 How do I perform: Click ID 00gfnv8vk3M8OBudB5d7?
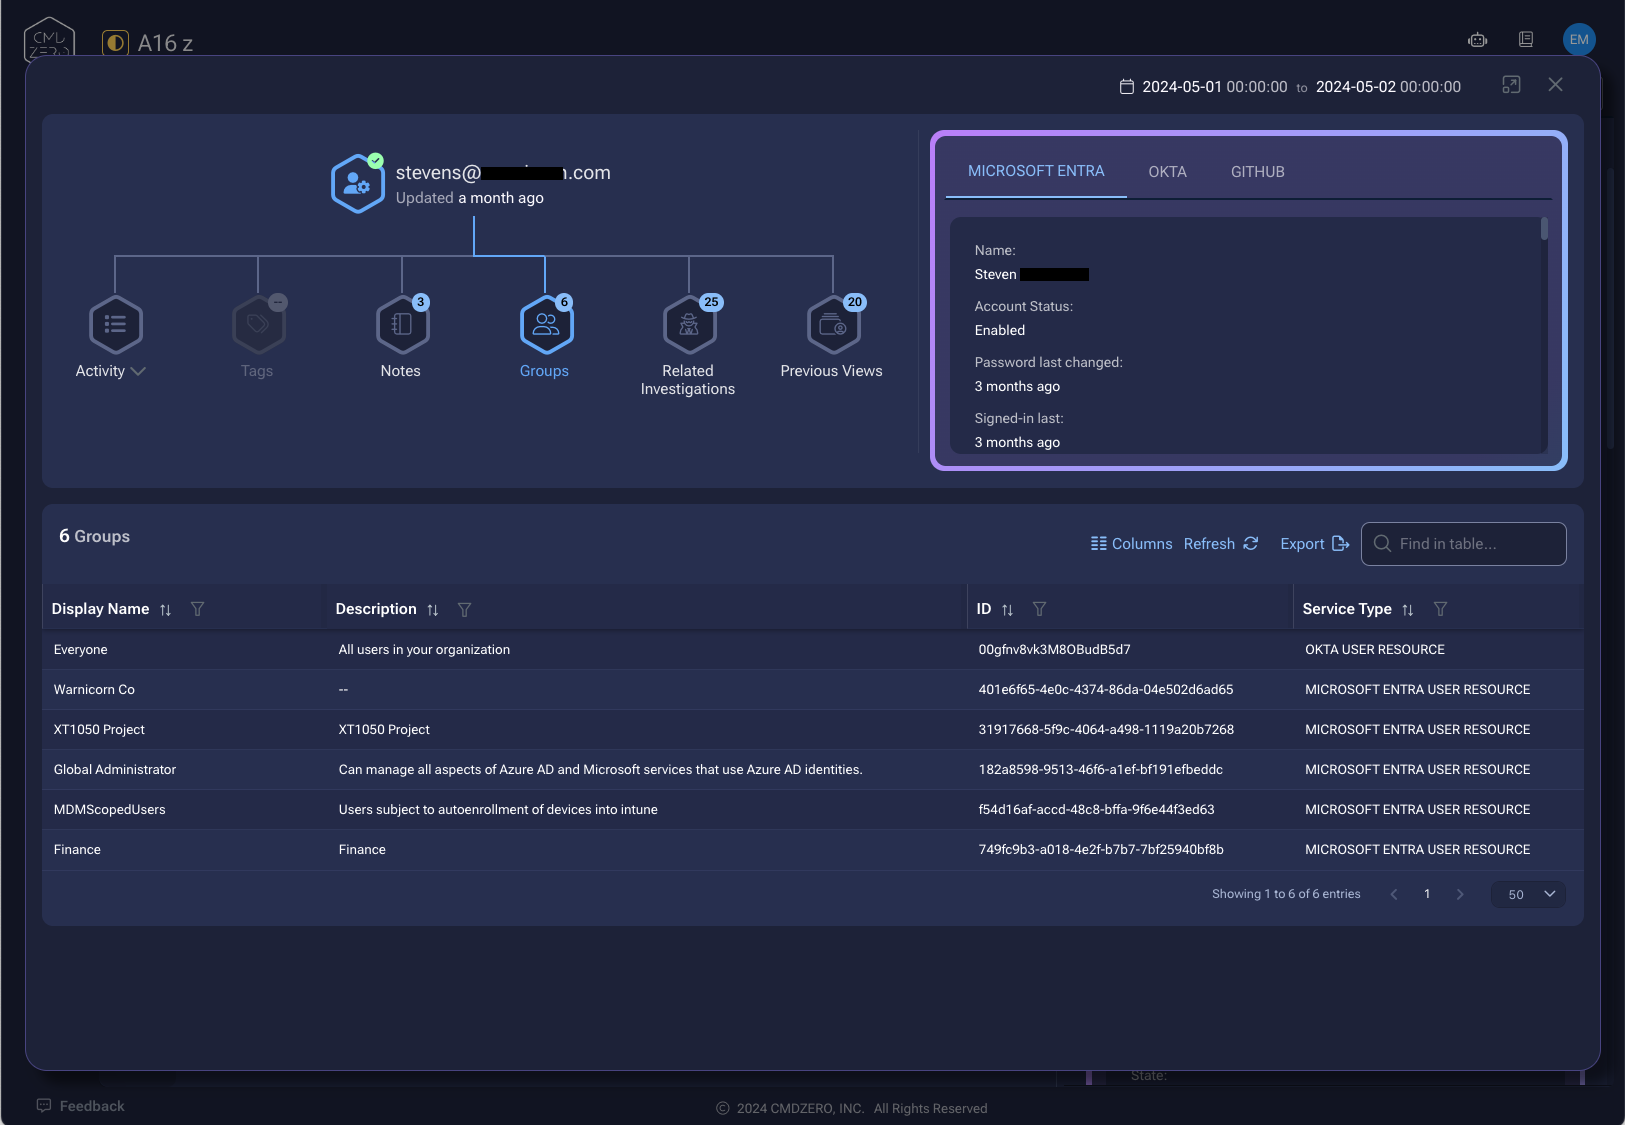[1054, 650]
